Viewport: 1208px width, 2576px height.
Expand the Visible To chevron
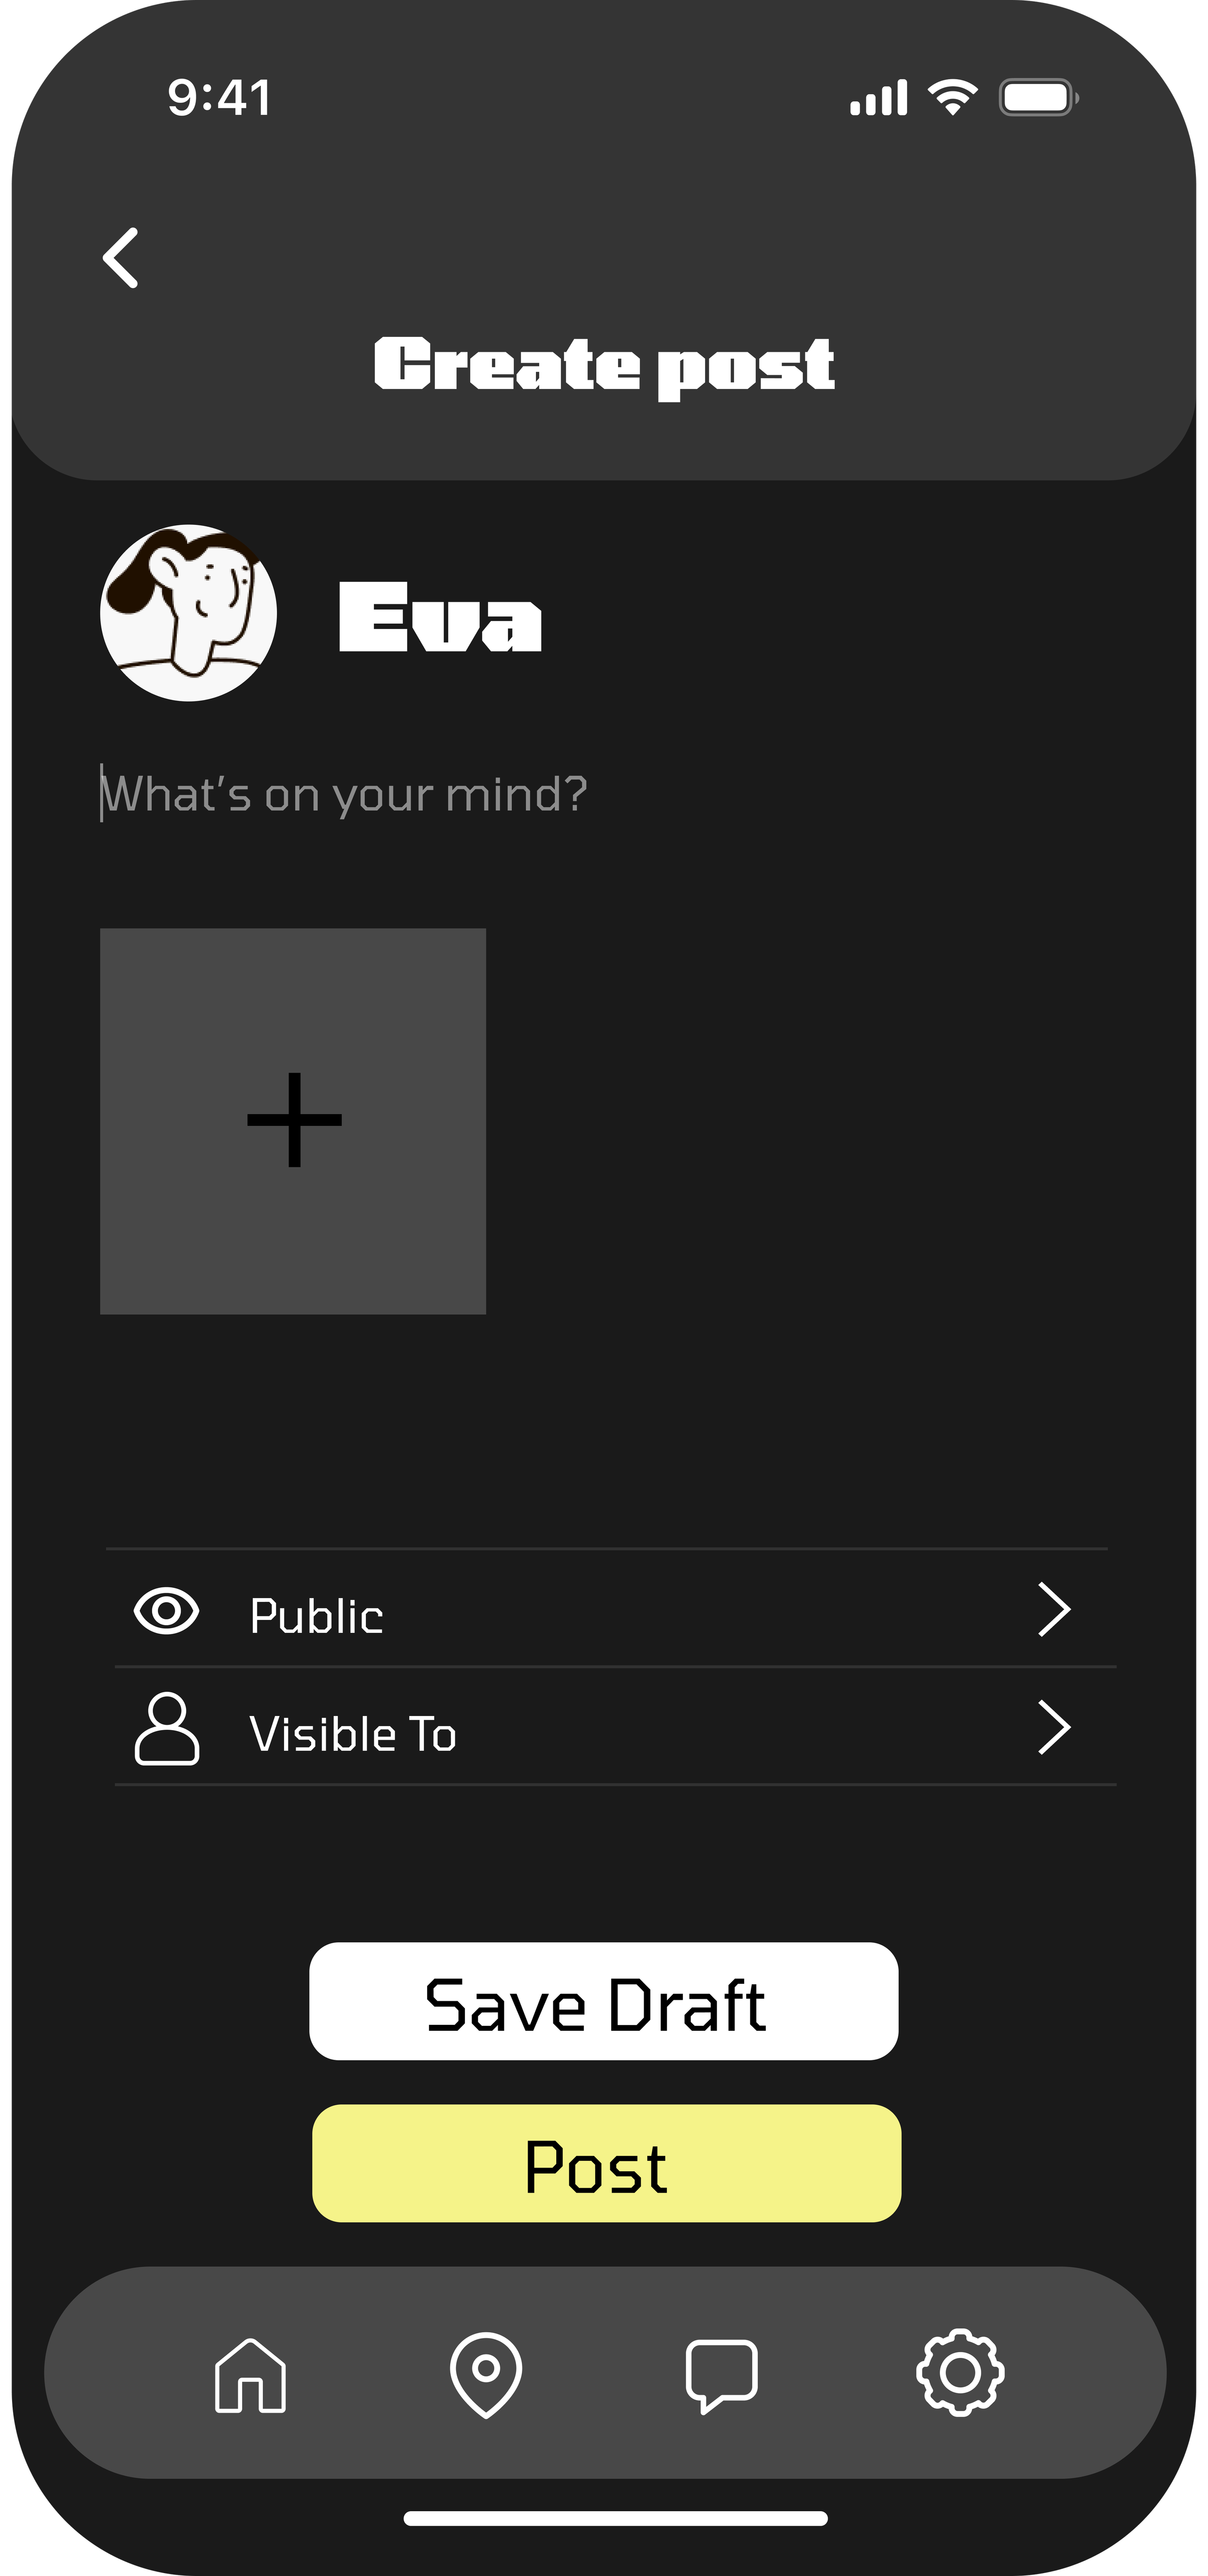tap(1054, 1728)
